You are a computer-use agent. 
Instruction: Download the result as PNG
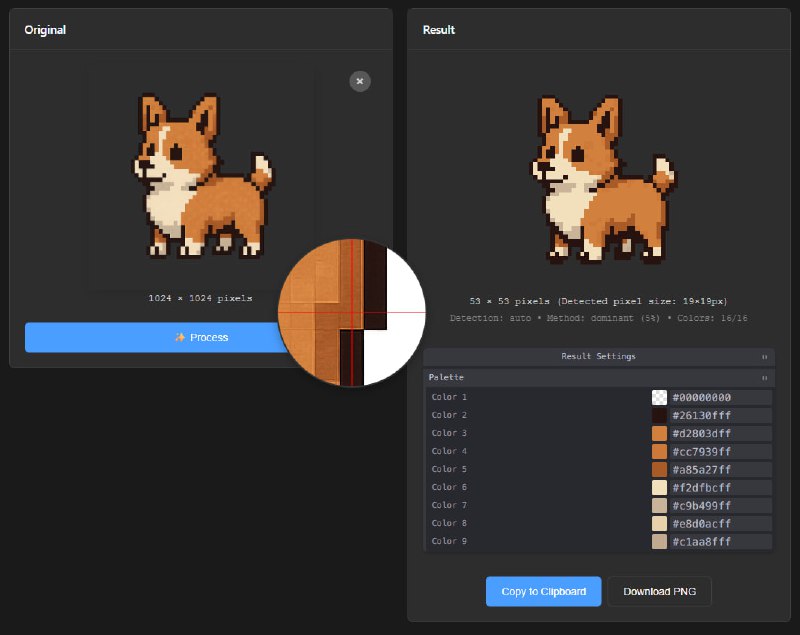coord(659,591)
